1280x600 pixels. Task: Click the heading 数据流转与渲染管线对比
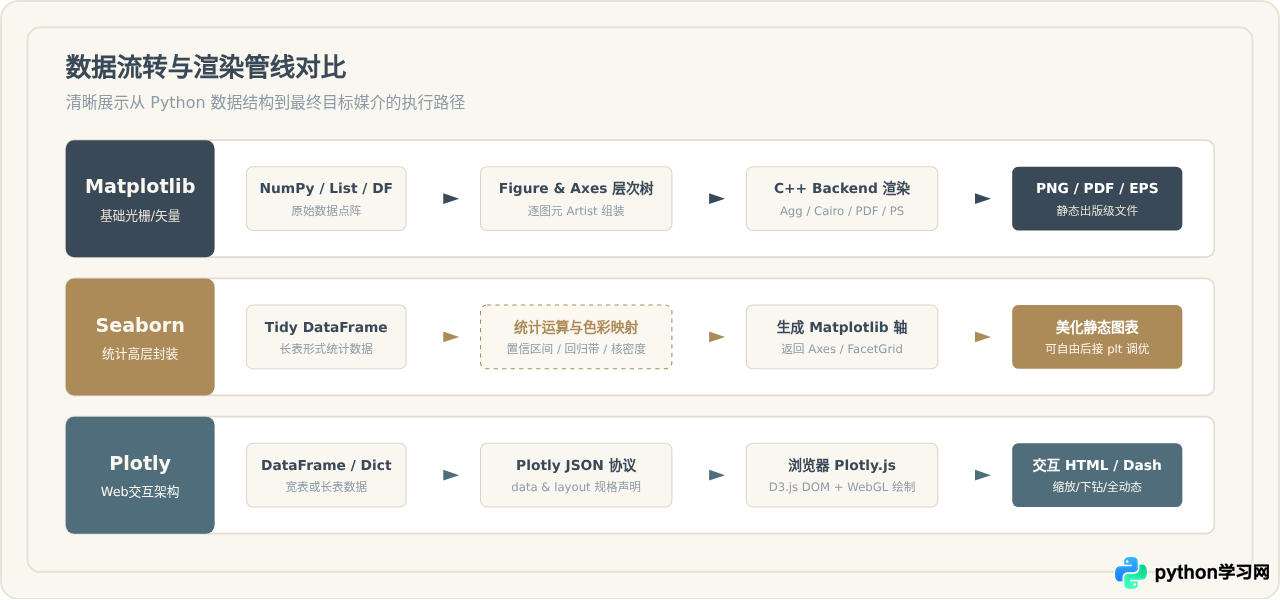pos(206,67)
